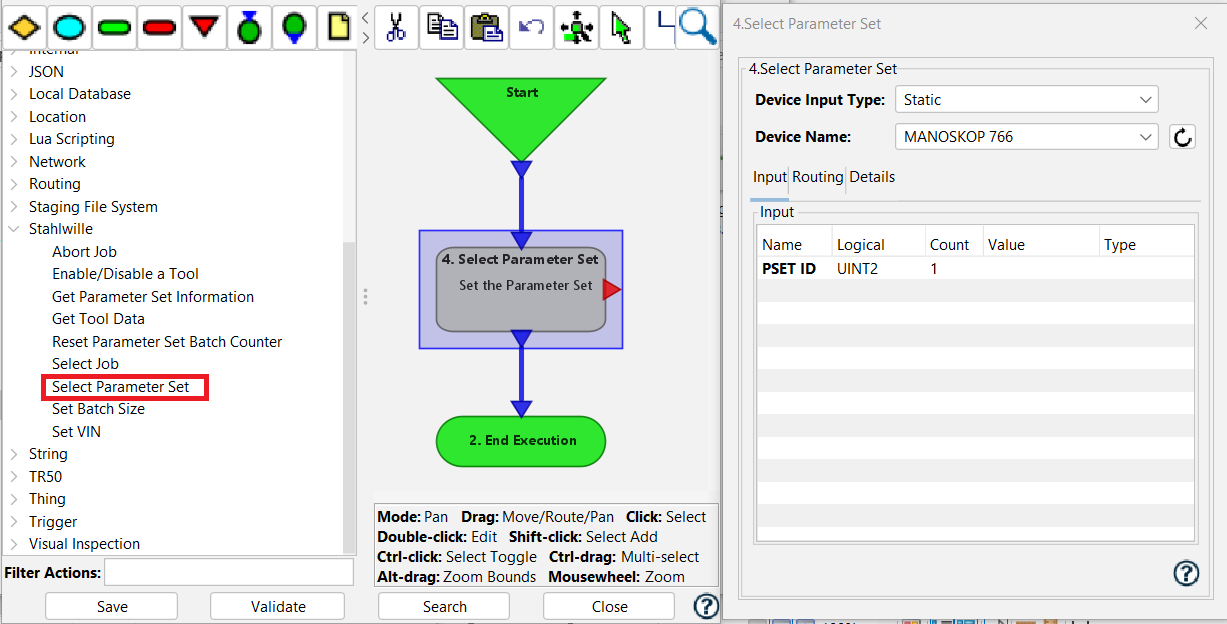Click the Cut scissors icon
Viewport: 1227px width, 624px height.
(x=396, y=27)
